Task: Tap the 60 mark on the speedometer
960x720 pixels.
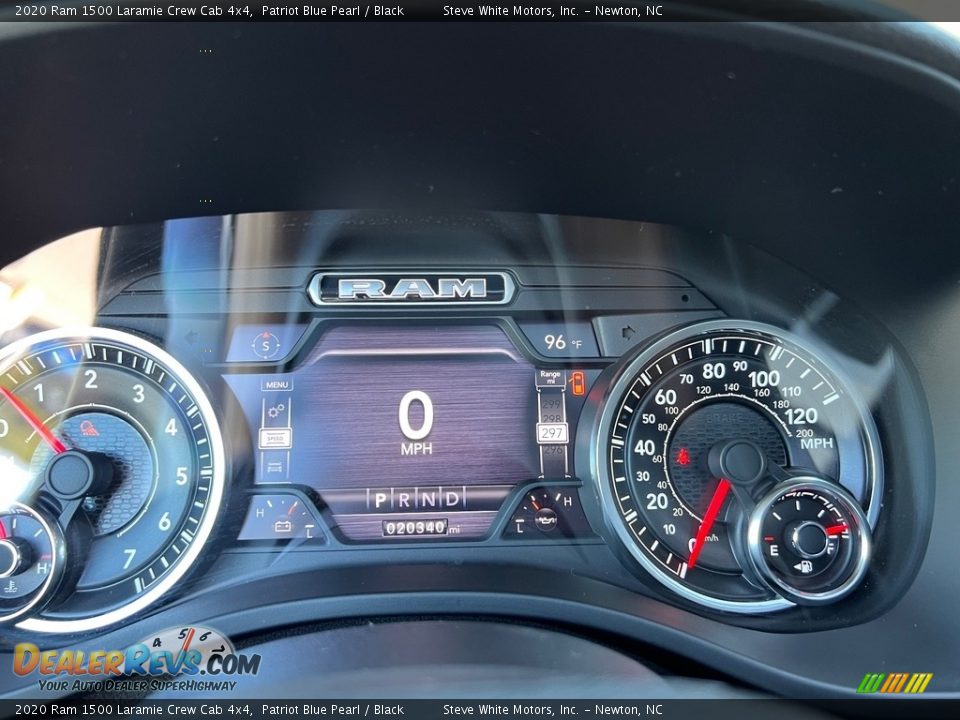Action: pyautogui.click(x=665, y=397)
